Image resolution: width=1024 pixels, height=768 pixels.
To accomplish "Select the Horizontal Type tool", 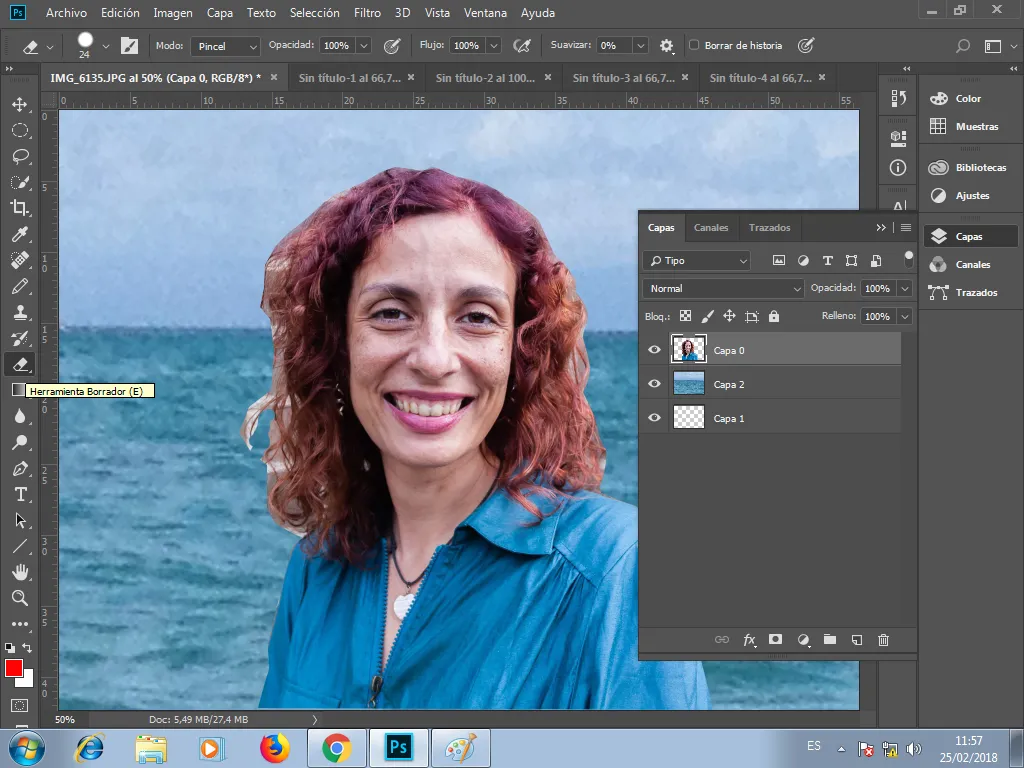I will tap(20, 495).
